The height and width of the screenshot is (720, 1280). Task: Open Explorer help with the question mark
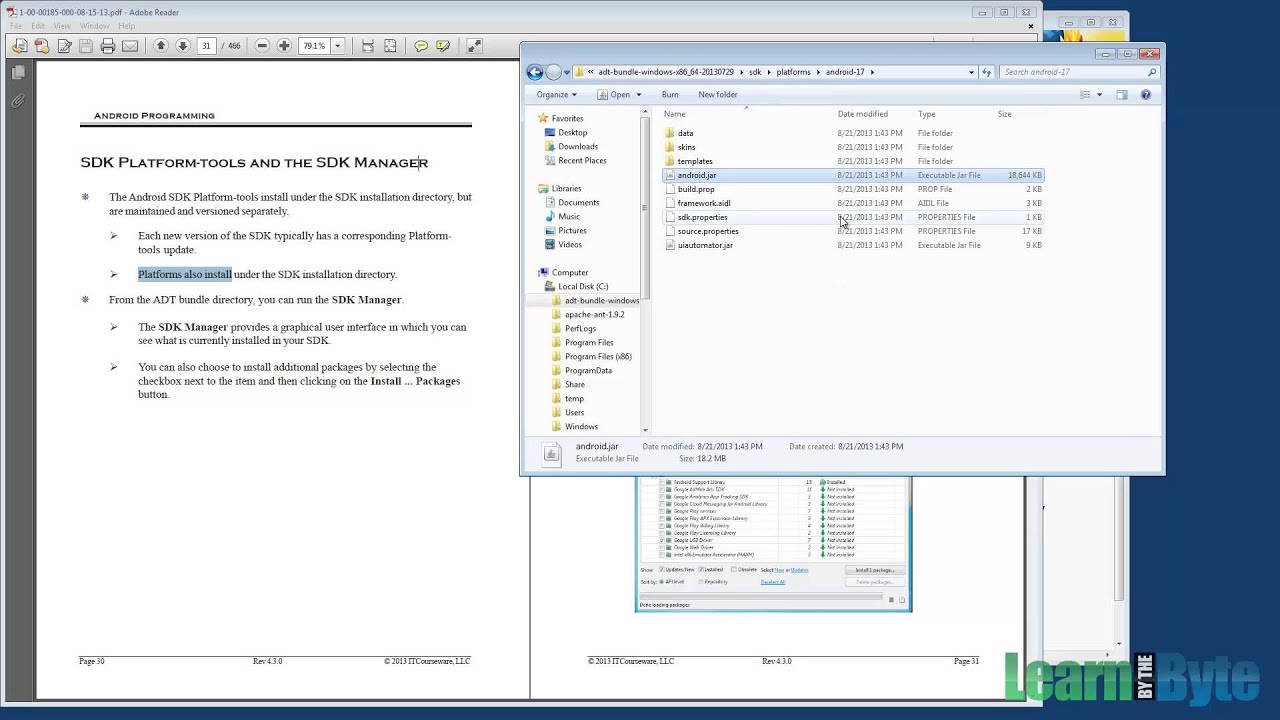pyautogui.click(x=1146, y=95)
